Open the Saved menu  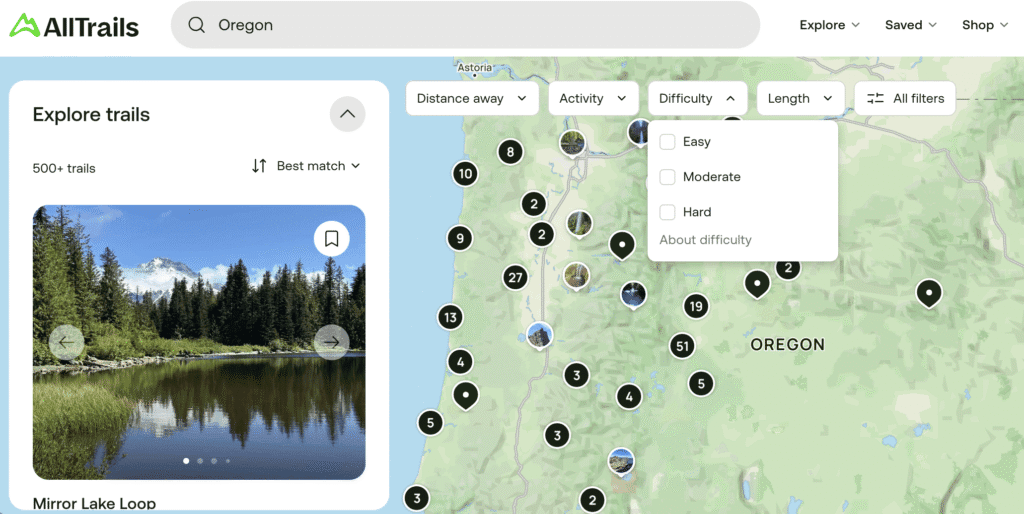coord(911,25)
